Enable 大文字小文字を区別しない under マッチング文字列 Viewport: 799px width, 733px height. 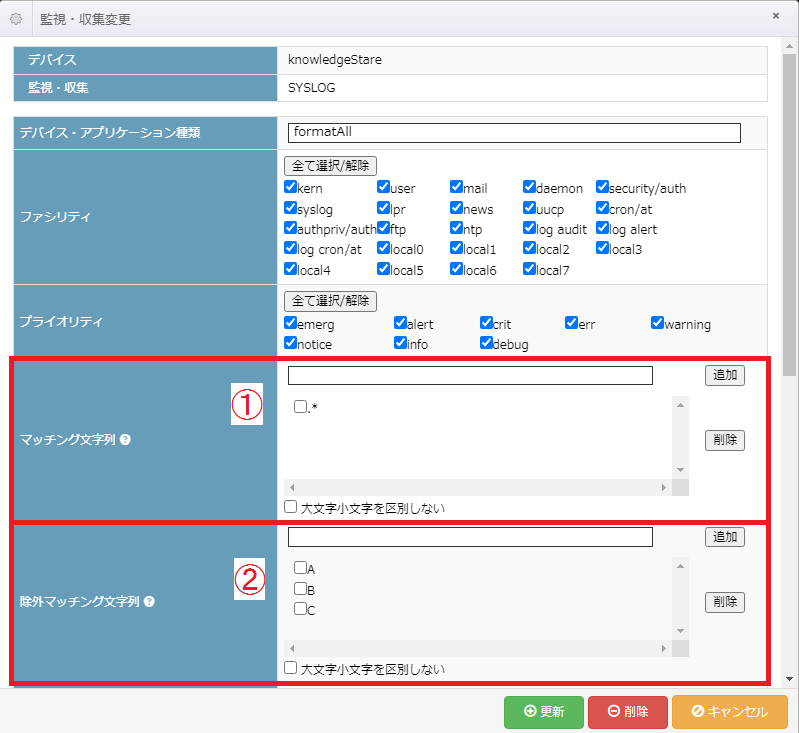point(290,507)
